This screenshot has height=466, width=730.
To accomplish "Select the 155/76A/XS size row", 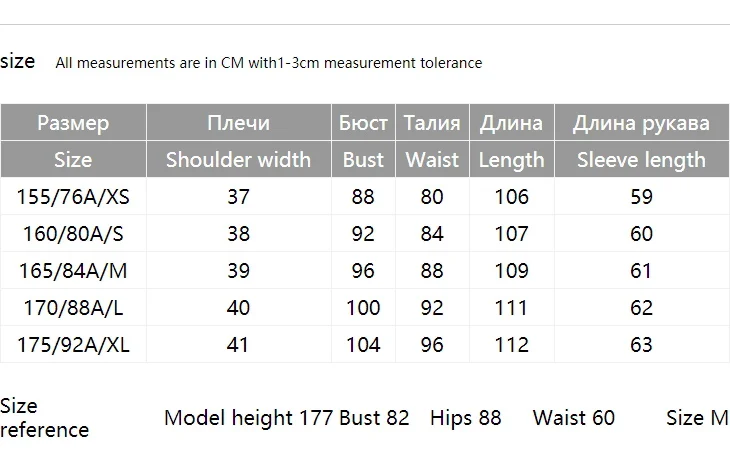I will coord(73,197).
